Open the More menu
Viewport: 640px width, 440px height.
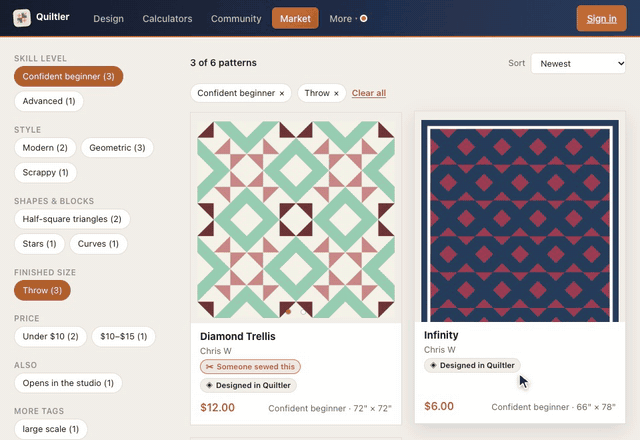[340, 18]
